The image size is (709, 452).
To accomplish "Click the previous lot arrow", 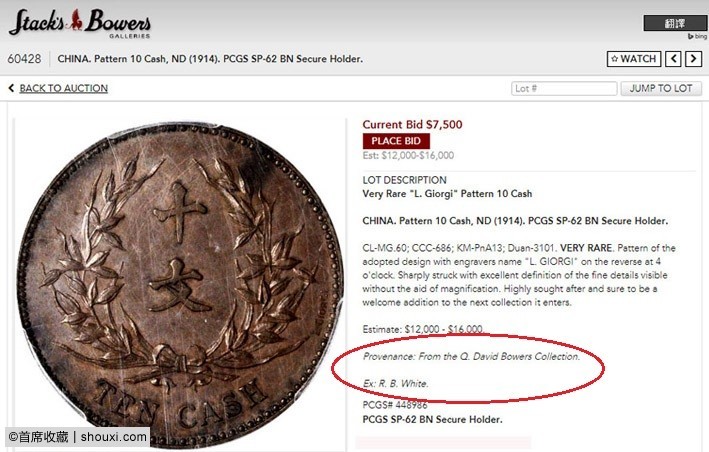I will pos(673,59).
